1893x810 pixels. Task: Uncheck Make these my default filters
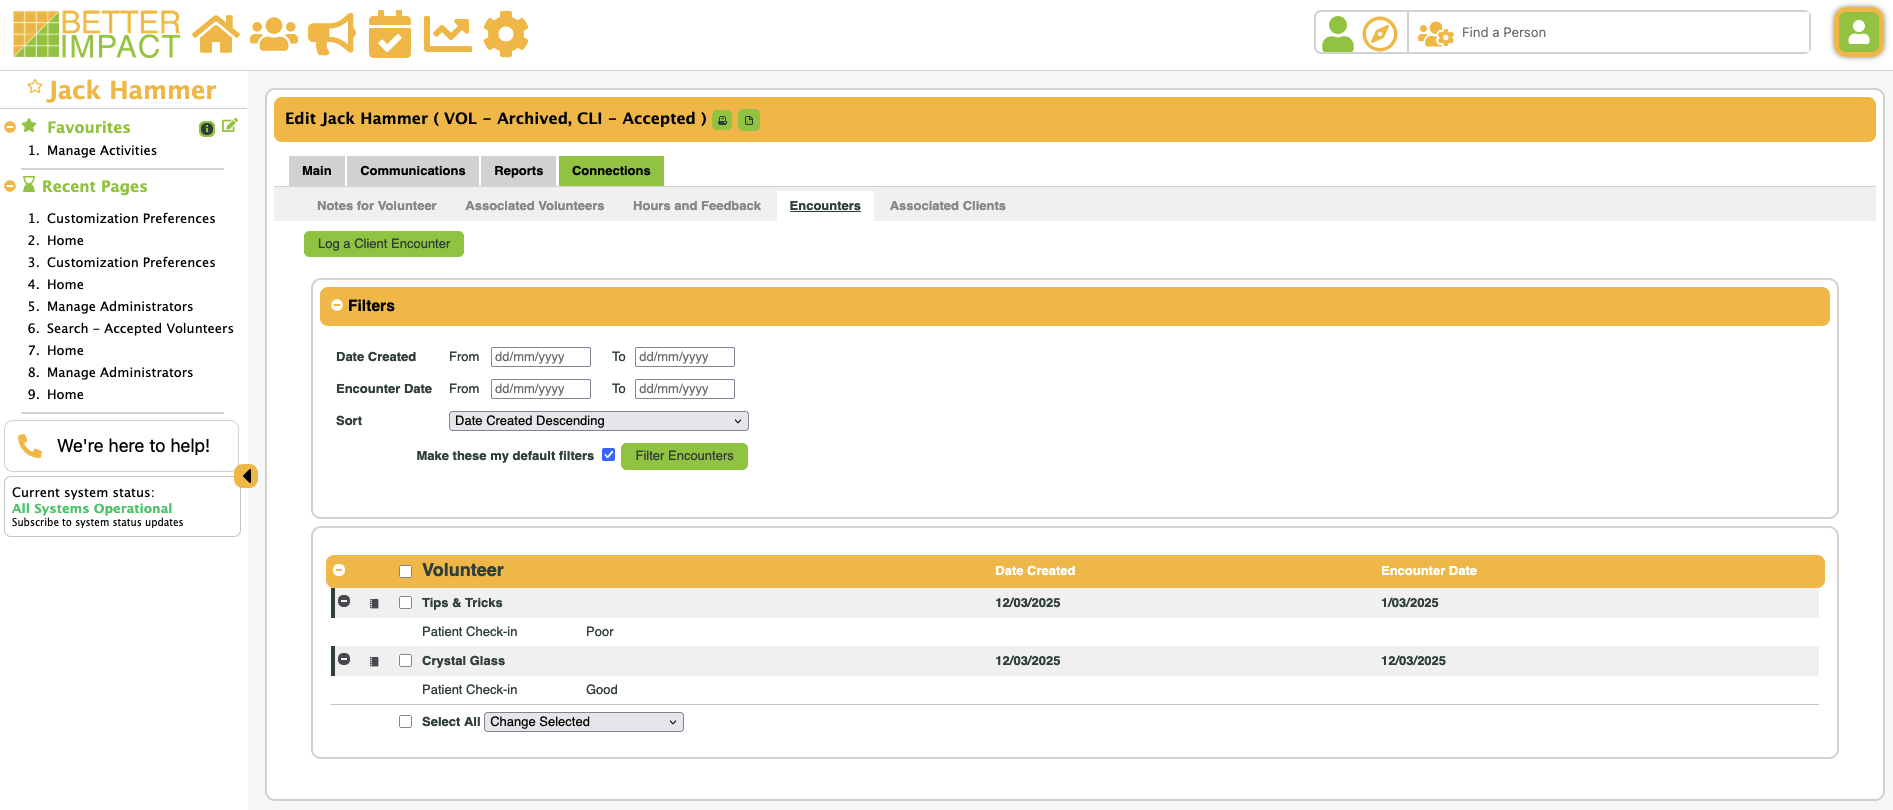tap(608, 455)
